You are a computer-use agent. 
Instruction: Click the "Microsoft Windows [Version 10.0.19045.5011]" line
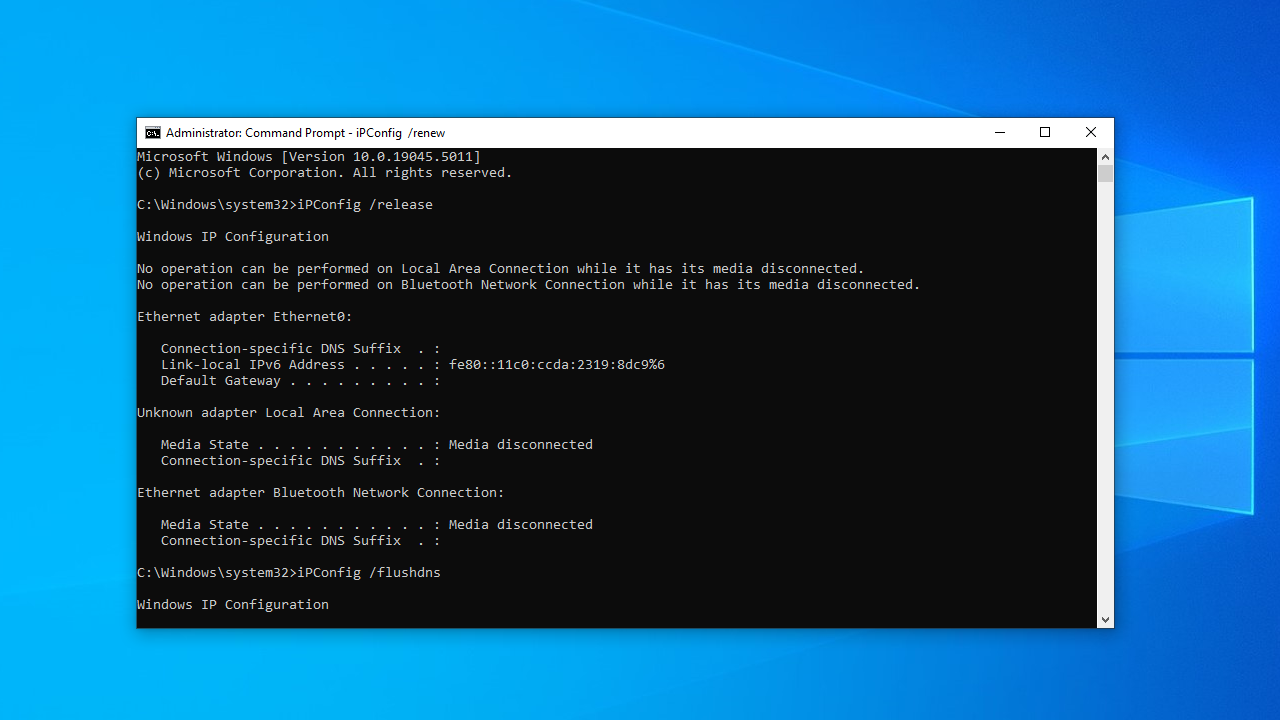[x=309, y=157]
